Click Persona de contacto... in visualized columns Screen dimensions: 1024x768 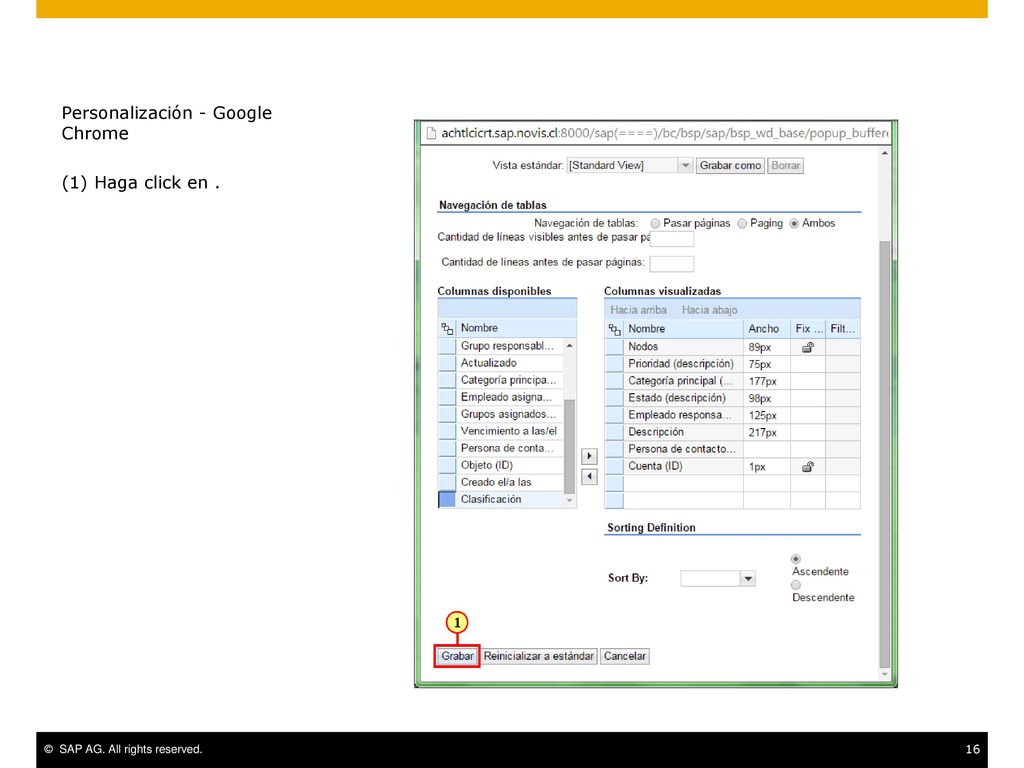682,449
